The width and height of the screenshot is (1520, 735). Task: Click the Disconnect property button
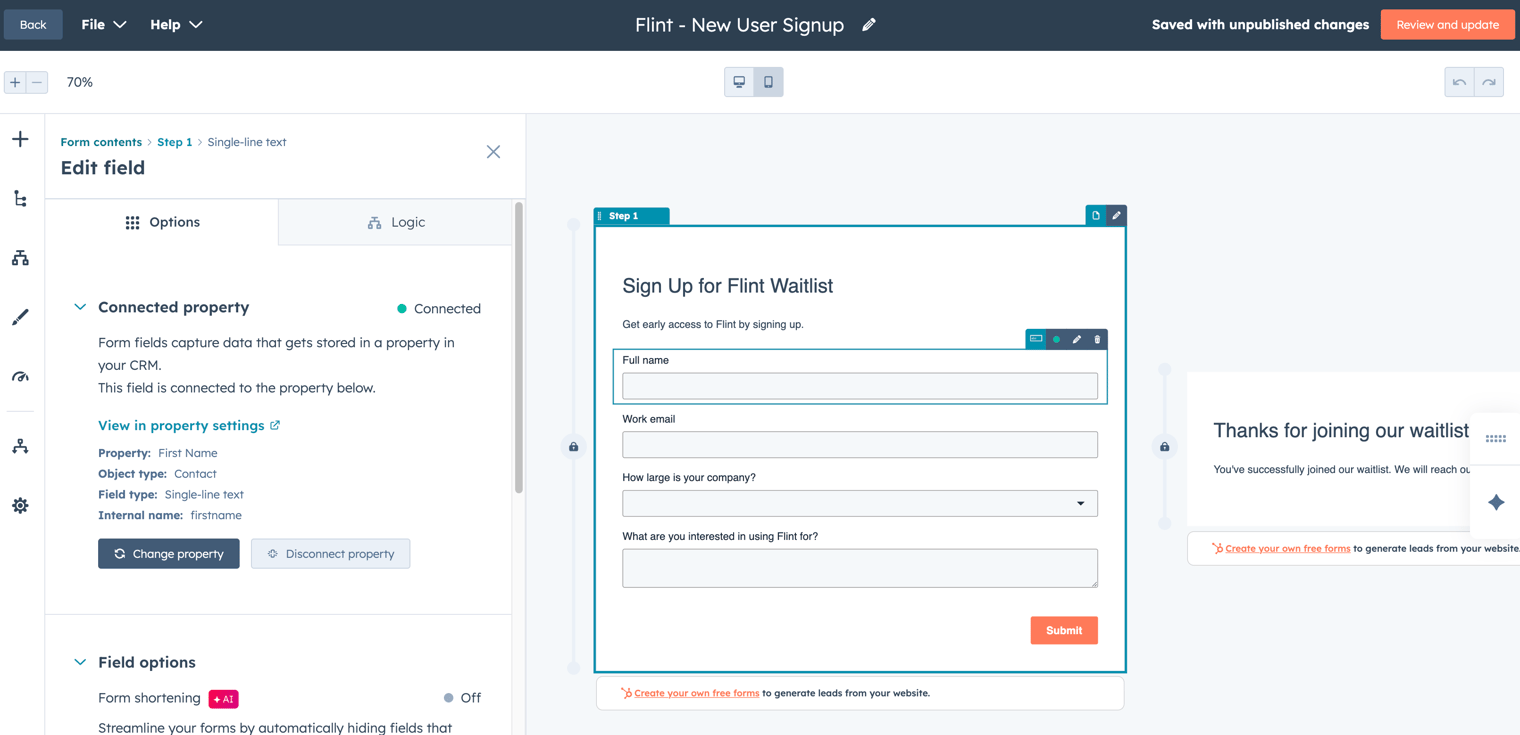coord(331,554)
